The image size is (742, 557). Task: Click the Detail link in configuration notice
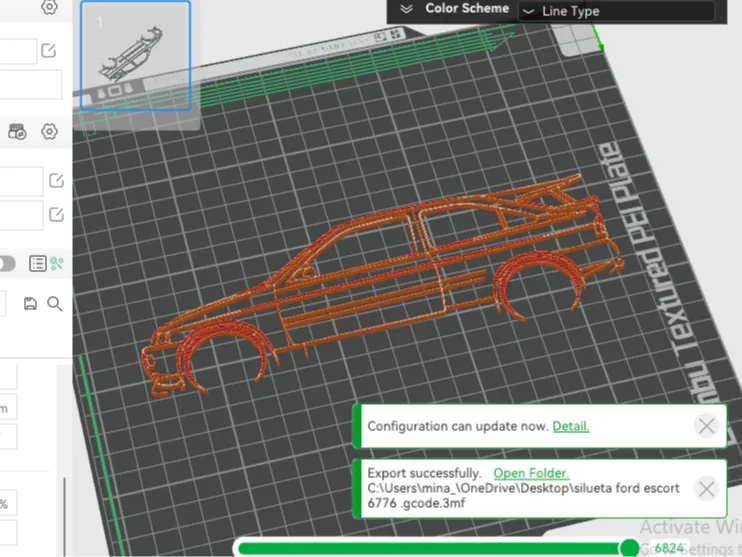[571, 426]
